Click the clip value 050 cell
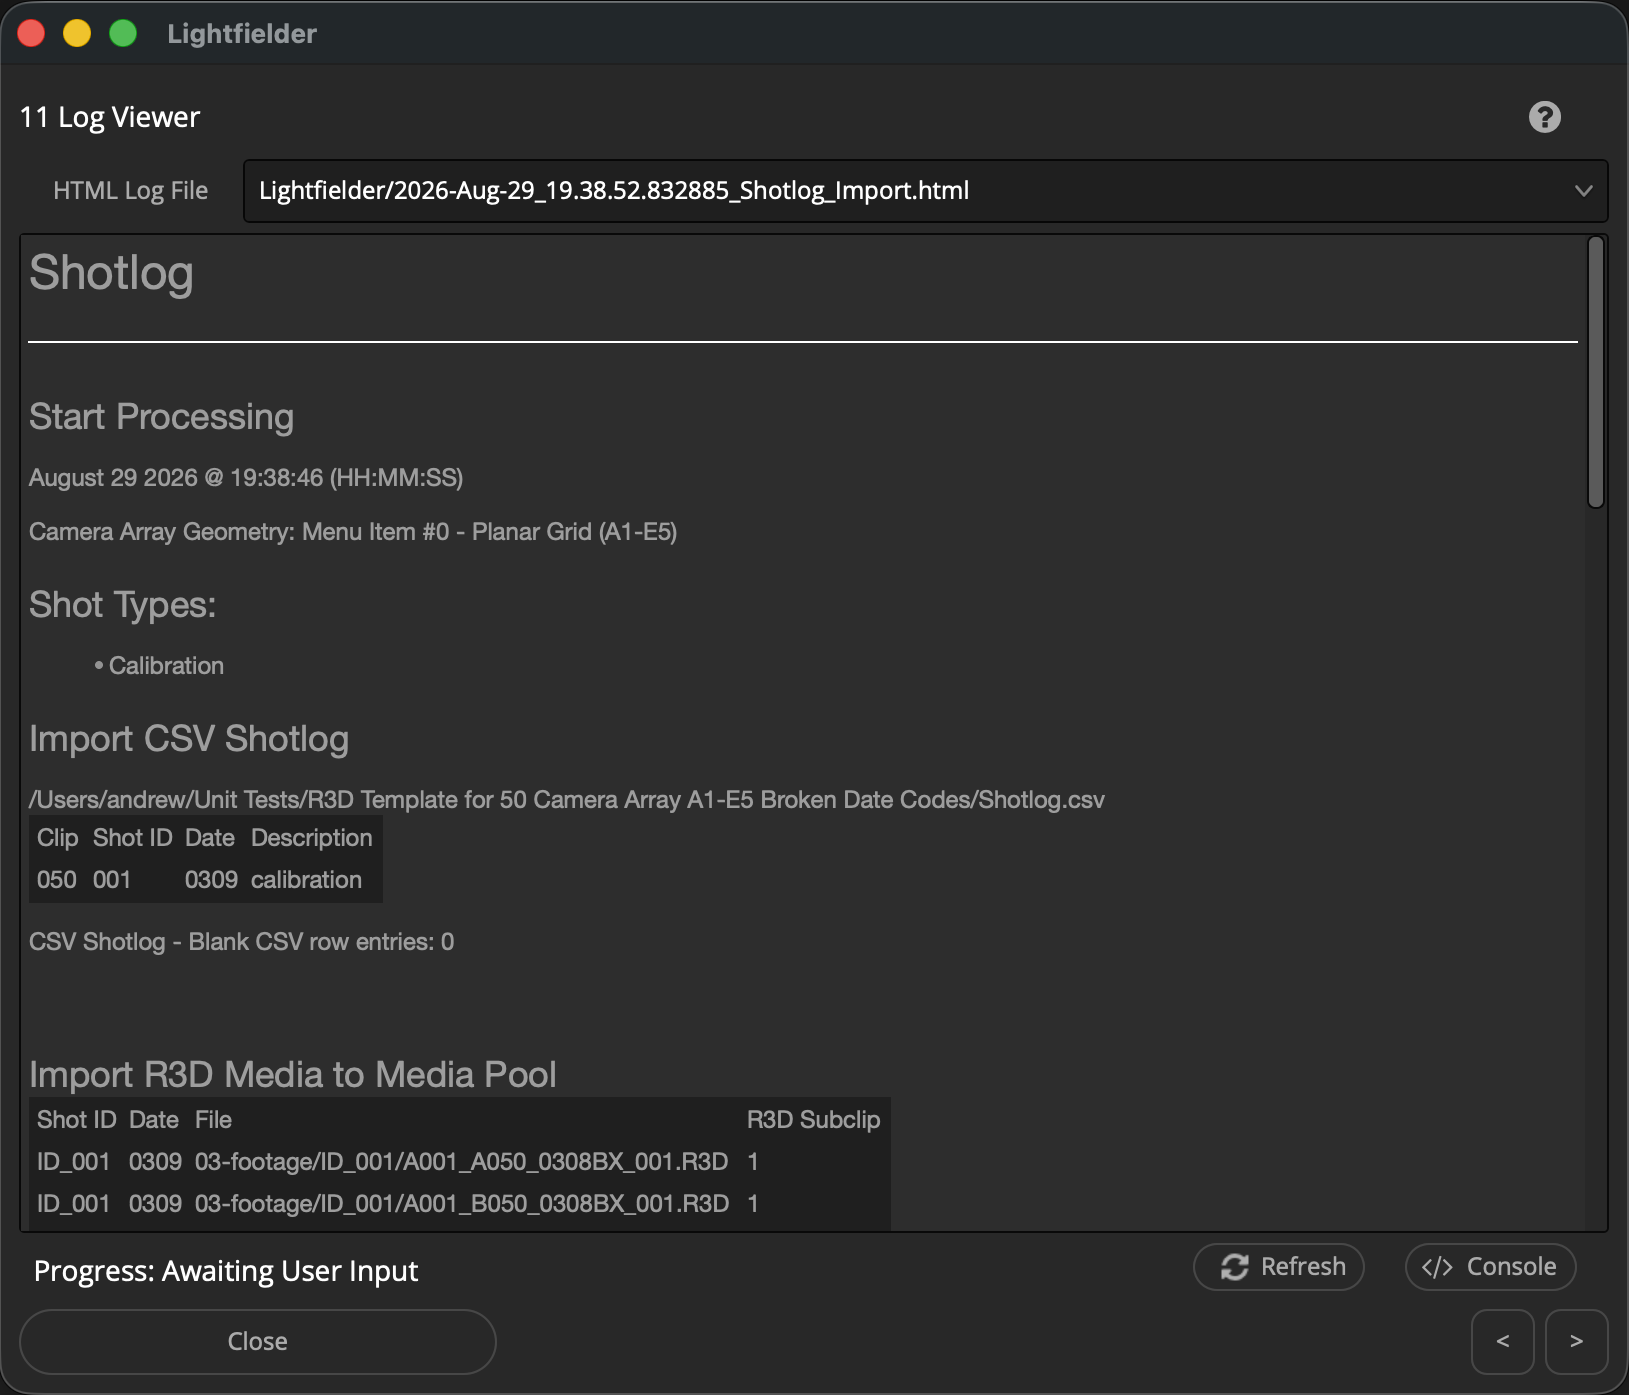The width and height of the screenshot is (1629, 1395). [57, 880]
